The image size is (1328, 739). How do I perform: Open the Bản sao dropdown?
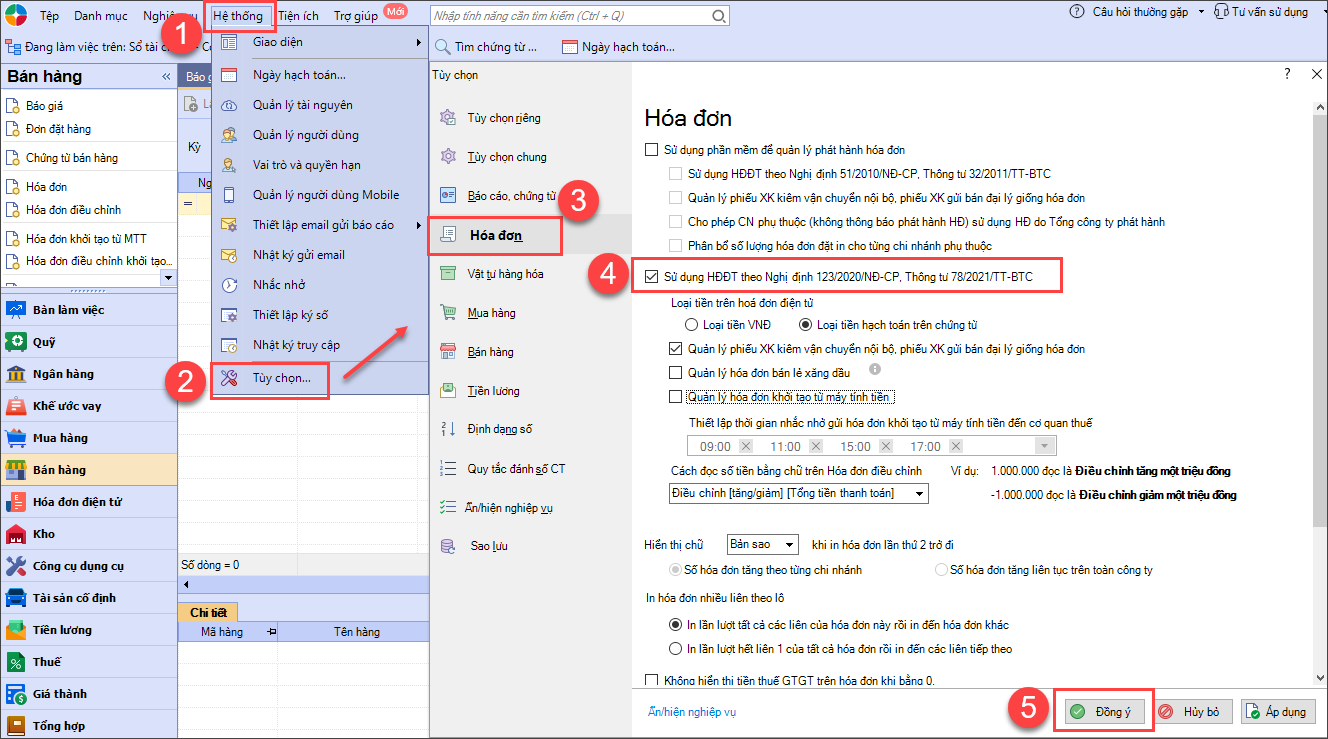[x=790, y=545]
